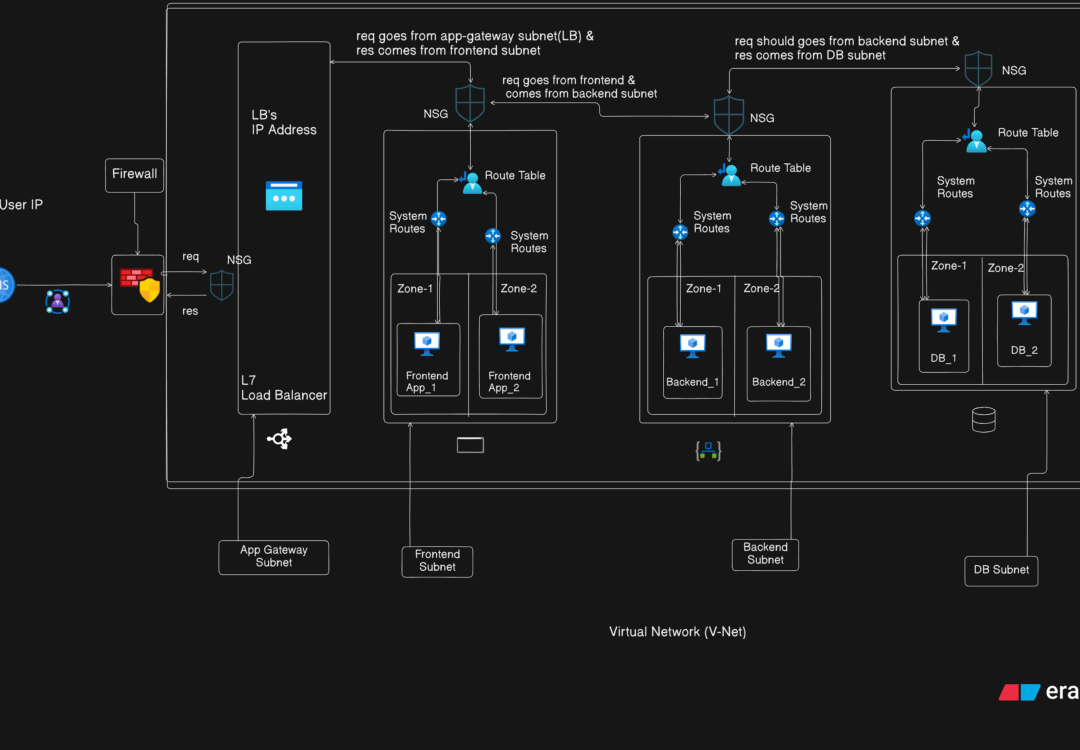Select System Routes icon above Frontend Zone-2

[493, 236]
